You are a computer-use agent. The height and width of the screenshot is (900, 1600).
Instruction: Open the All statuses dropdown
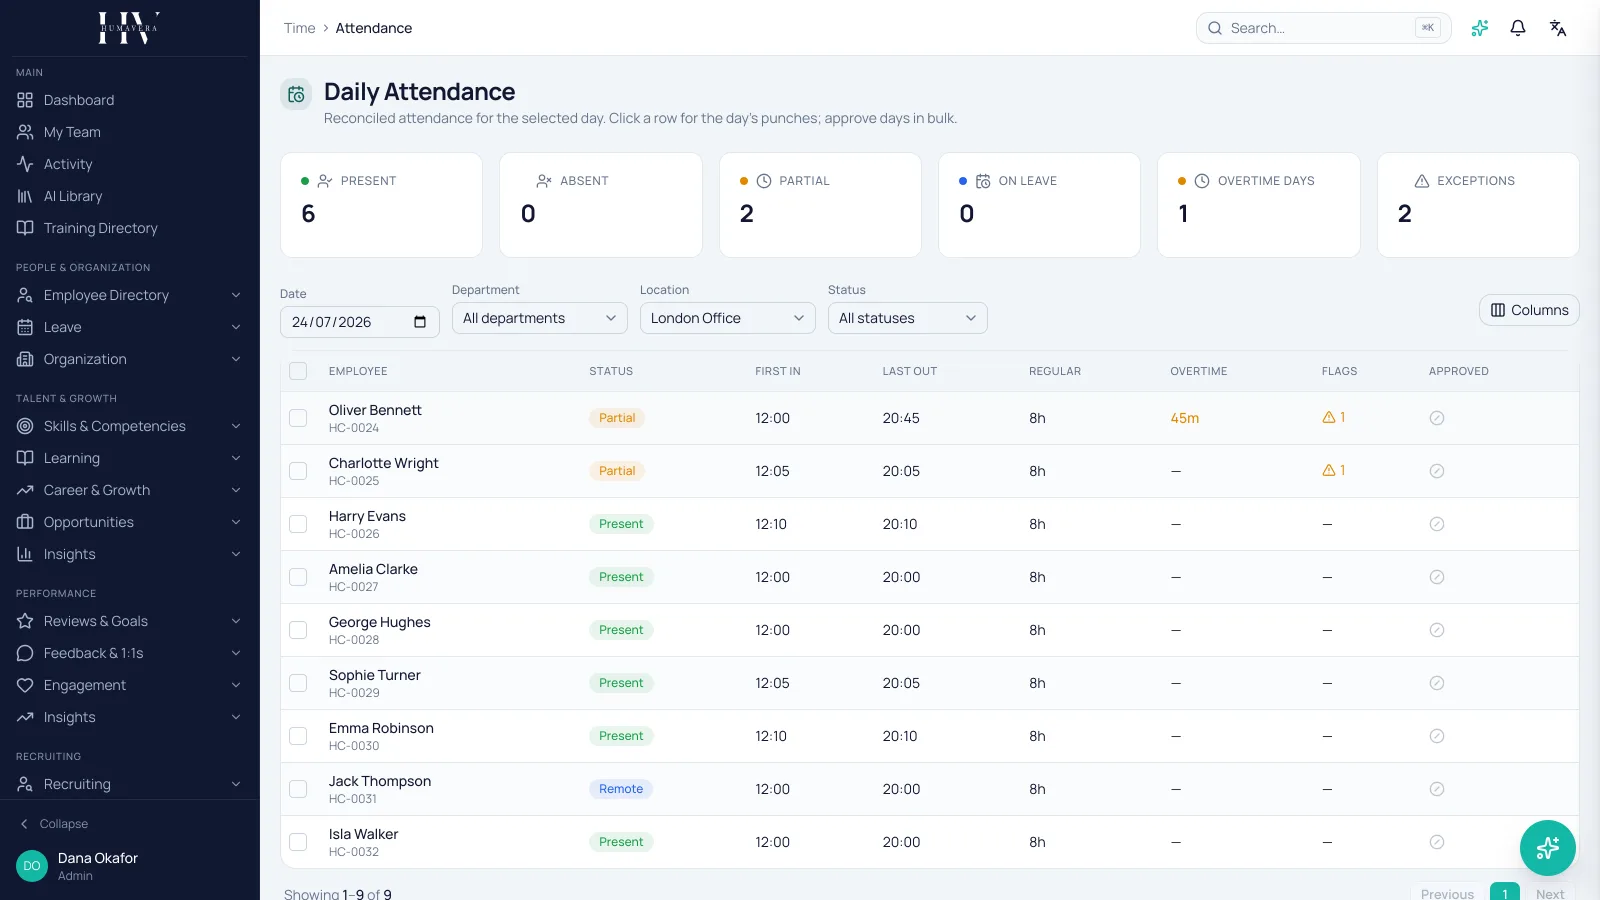pyautogui.click(x=908, y=318)
